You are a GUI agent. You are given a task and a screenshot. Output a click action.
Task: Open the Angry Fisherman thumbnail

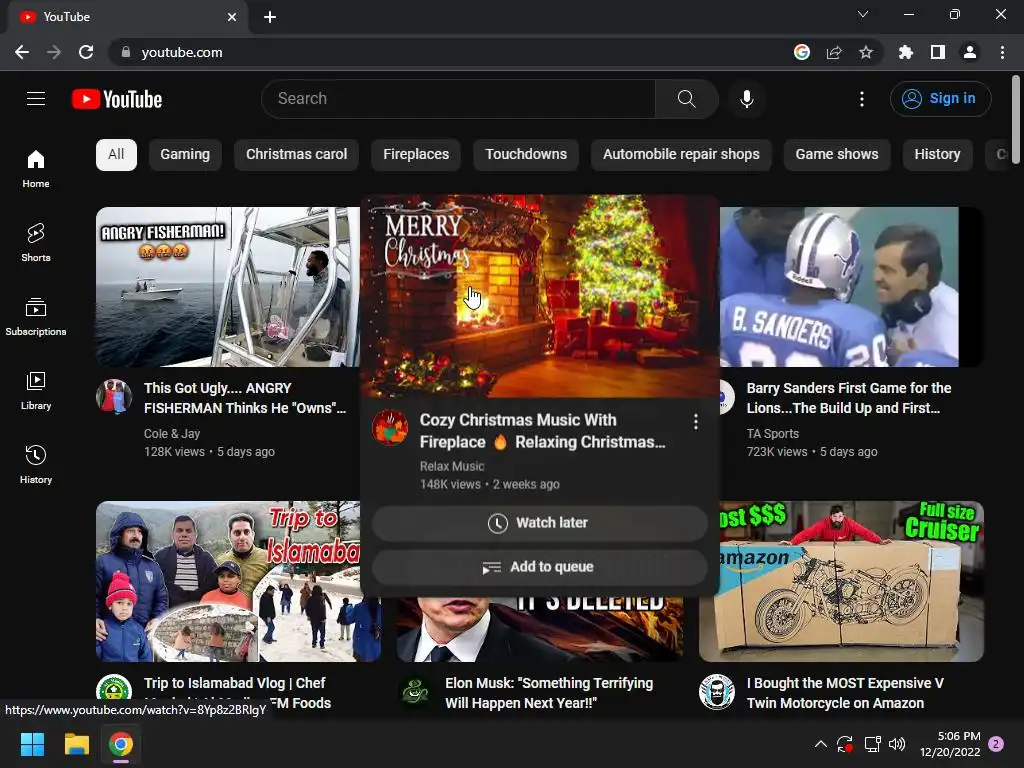228,287
